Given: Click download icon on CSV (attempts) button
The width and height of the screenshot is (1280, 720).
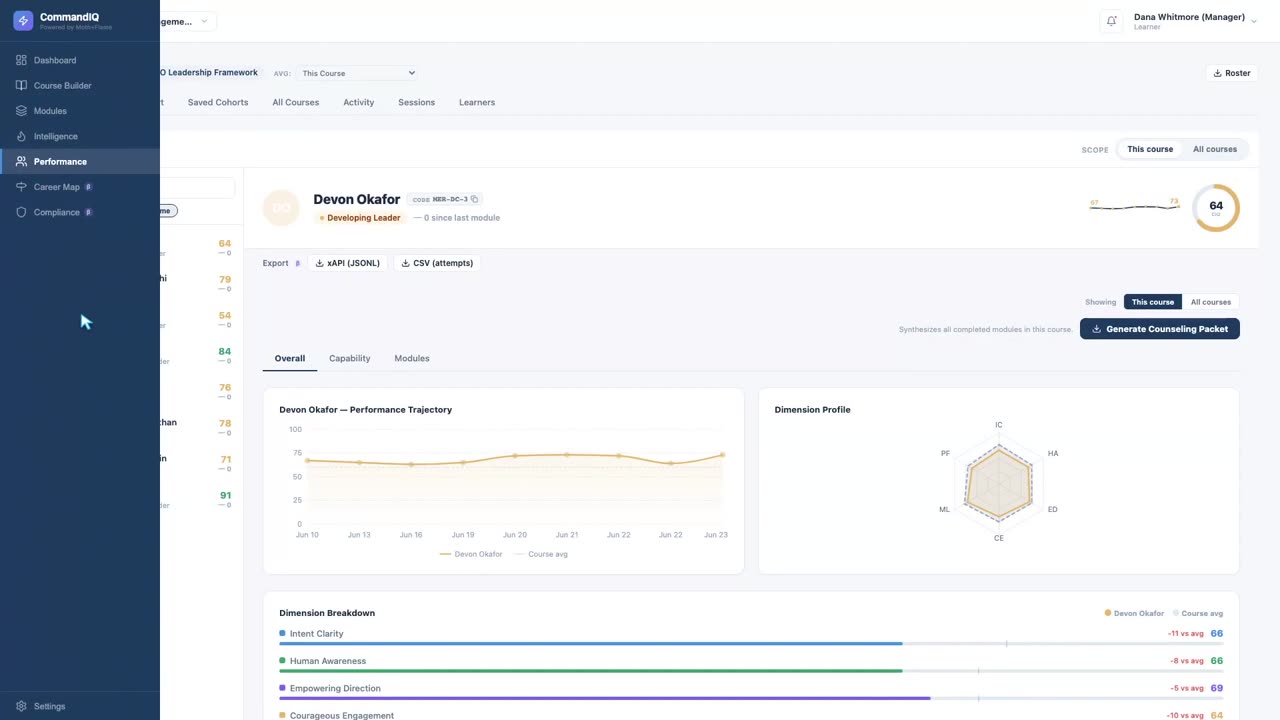Looking at the screenshot, I should (406, 263).
